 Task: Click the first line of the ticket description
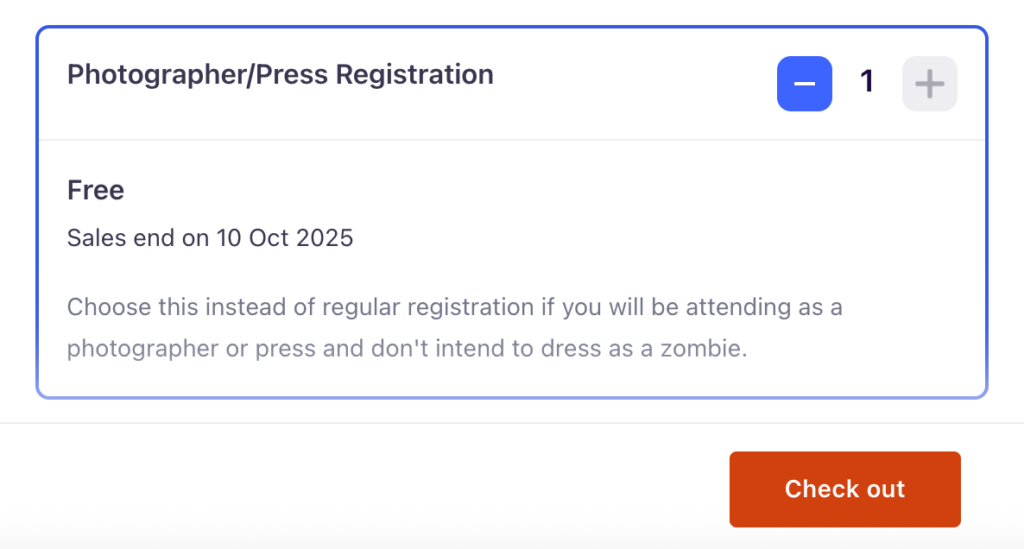(x=454, y=306)
